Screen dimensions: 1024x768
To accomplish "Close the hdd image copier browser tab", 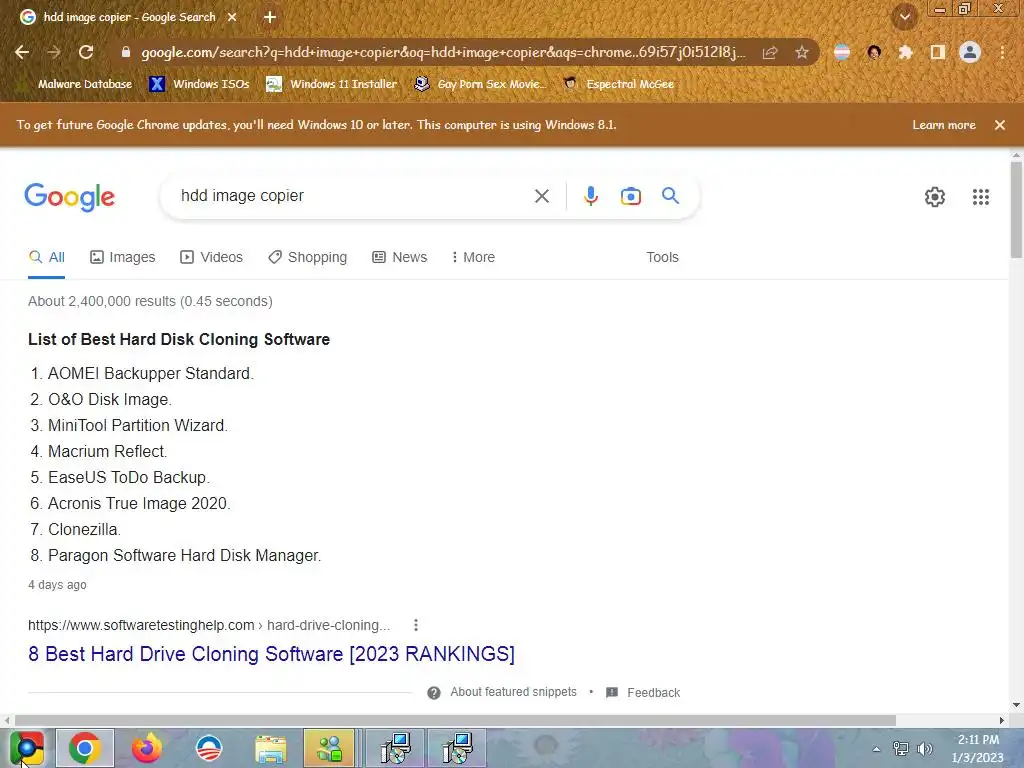I will coord(232,17).
